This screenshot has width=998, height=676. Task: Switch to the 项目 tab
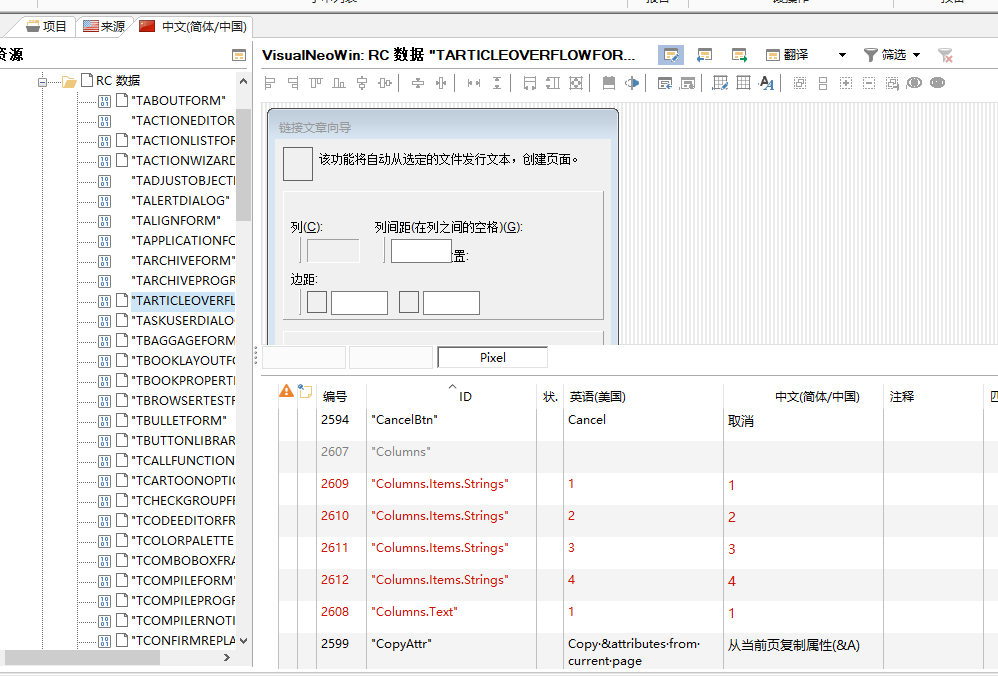[x=46, y=26]
